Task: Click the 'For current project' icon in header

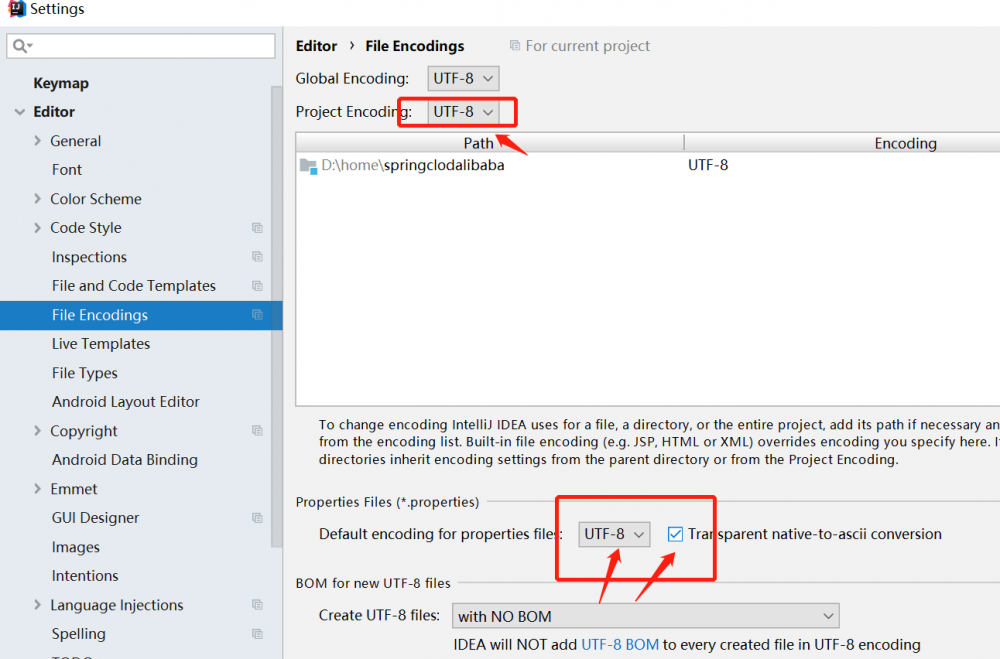Action: [x=515, y=45]
